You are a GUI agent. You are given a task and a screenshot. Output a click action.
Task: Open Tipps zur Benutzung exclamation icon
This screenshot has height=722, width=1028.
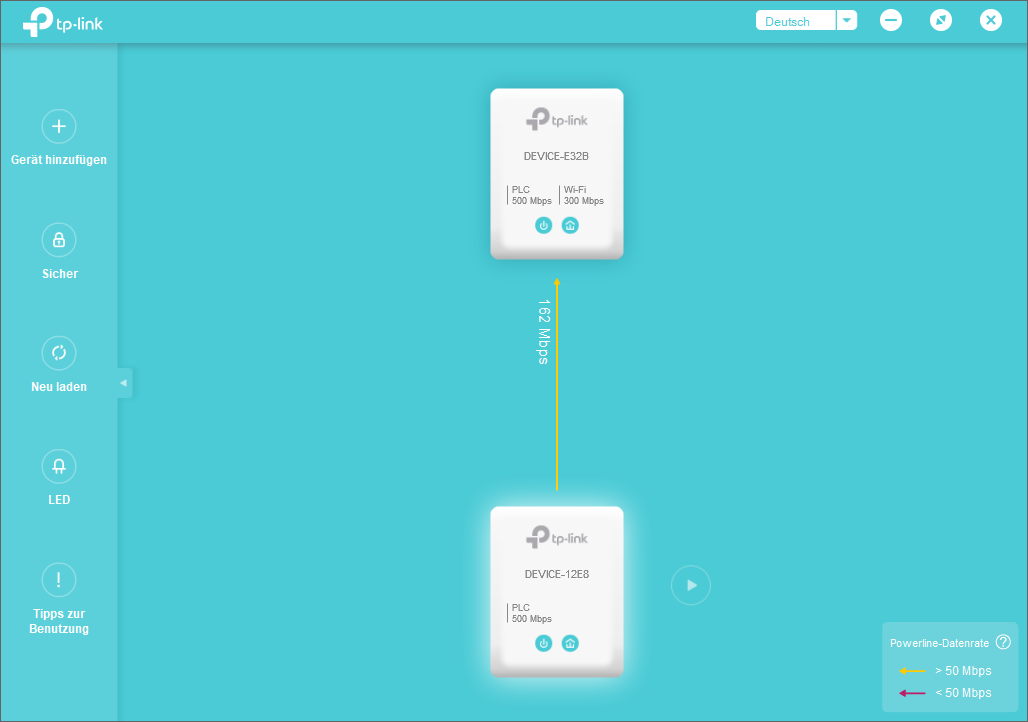tap(59, 580)
